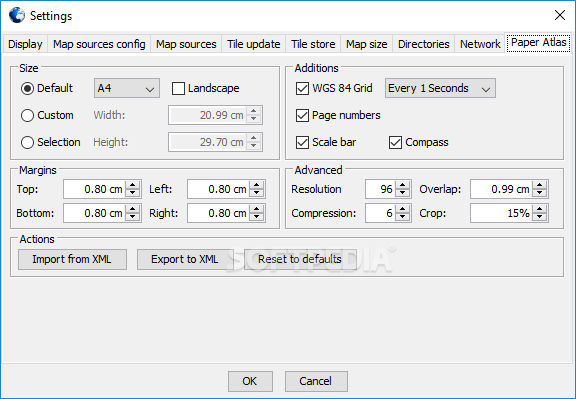Click the Cancel button

(316, 381)
